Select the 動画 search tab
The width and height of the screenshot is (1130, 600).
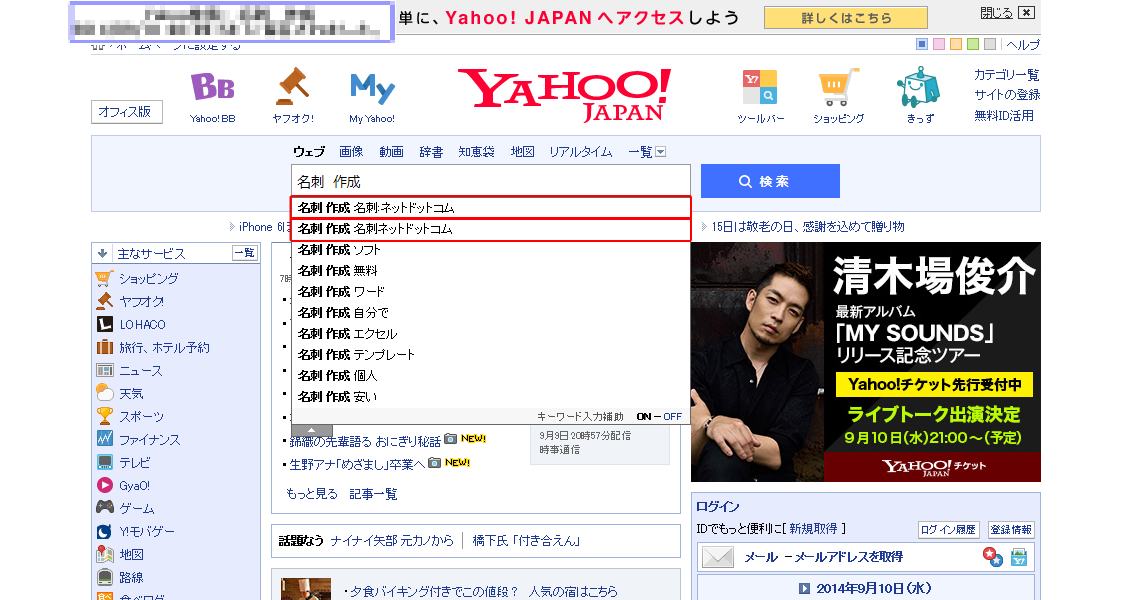coord(391,152)
